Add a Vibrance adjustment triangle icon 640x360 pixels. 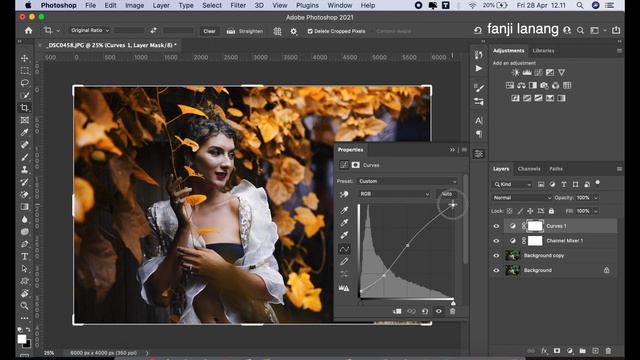(562, 72)
